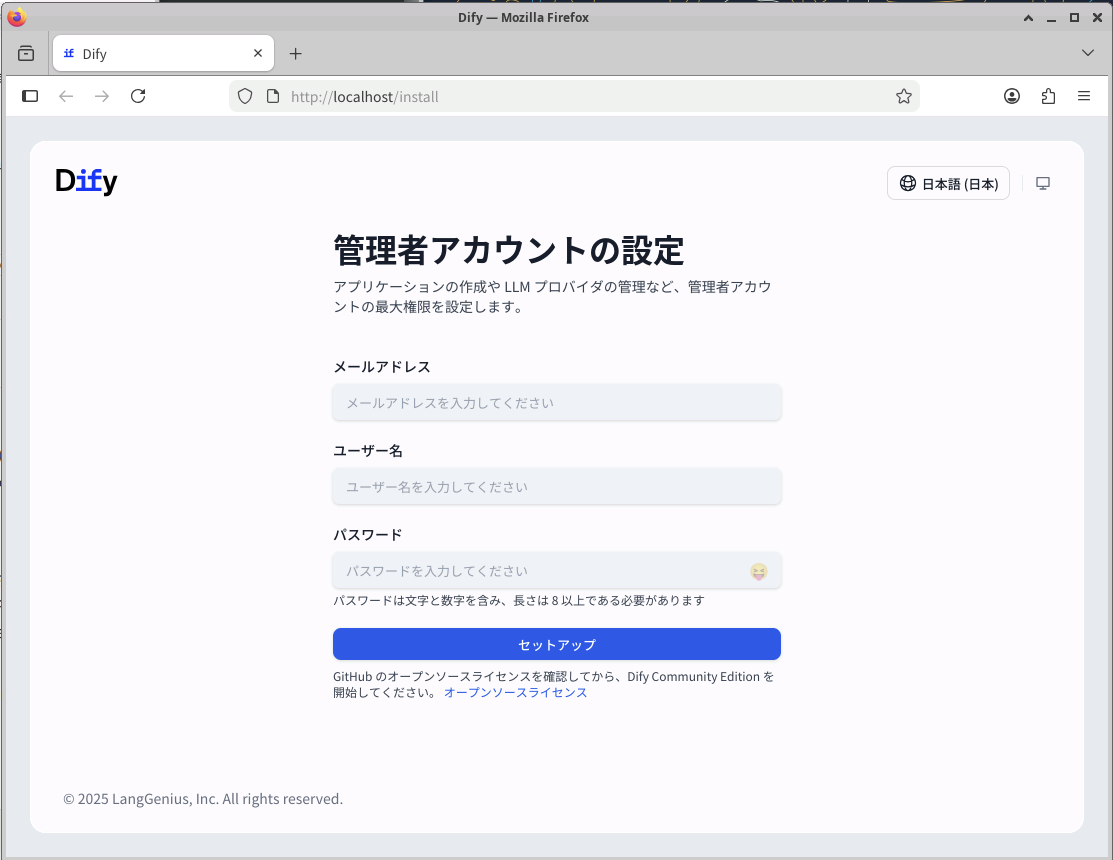The width and height of the screenshot is (1113, 860).
Task: Toggle password visibility via the emoji icon
Action: (x=759, y=570)
